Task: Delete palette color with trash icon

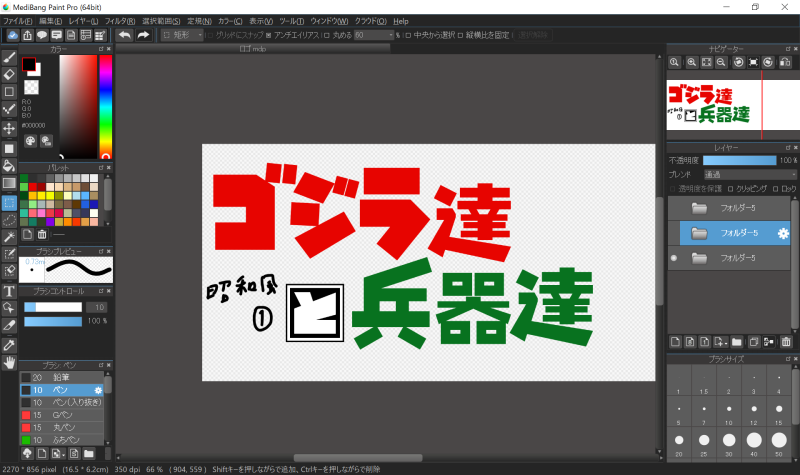Action: (x=42, y=234)
